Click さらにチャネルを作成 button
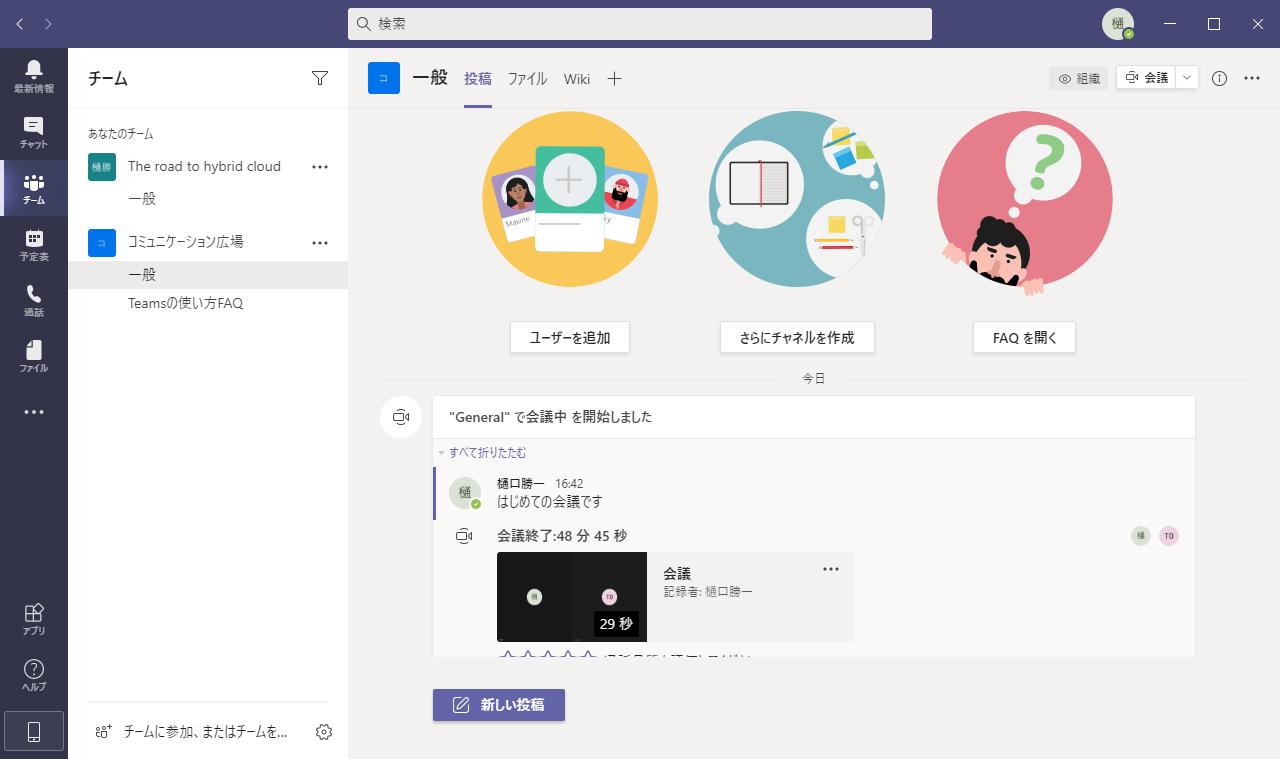This screenshot has height=759, width=1280. click(797, 337)
